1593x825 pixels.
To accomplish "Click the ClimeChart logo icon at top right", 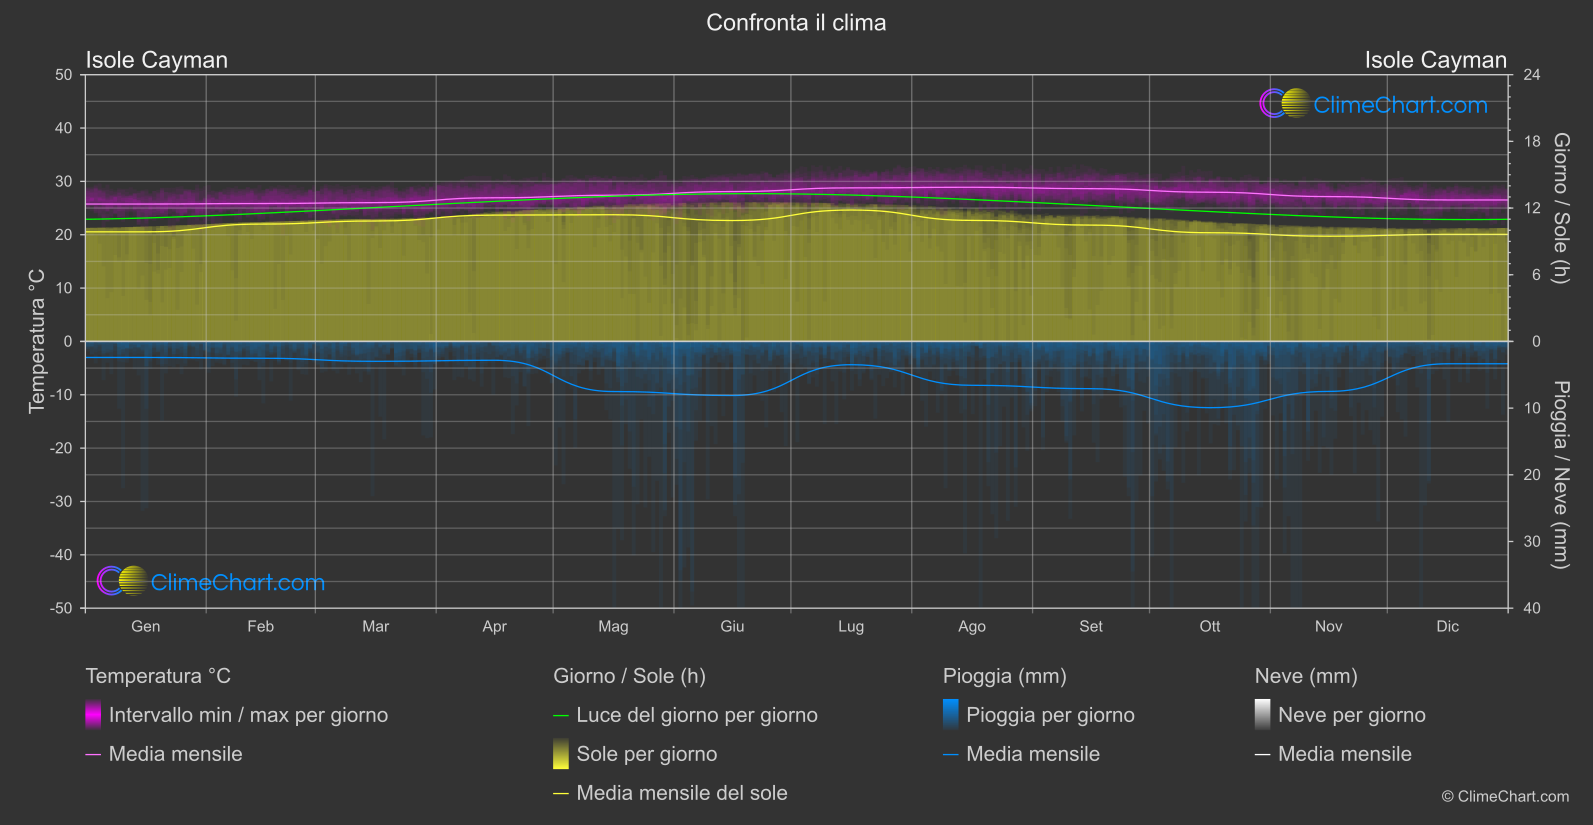I will tap(1284, 104).
